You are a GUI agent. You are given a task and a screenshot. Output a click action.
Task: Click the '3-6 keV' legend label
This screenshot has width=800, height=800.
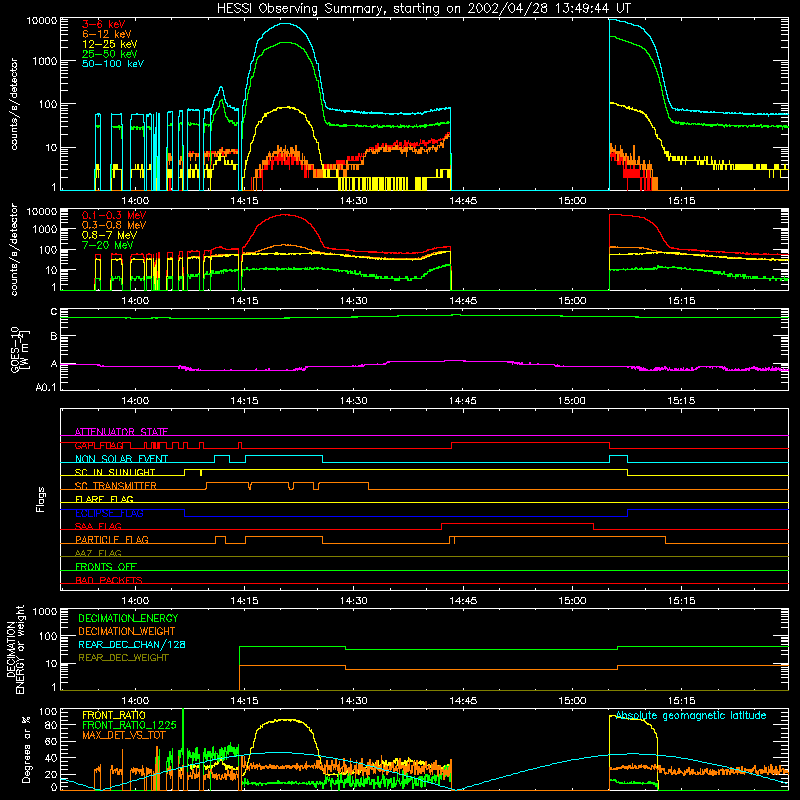pos(103,24)
